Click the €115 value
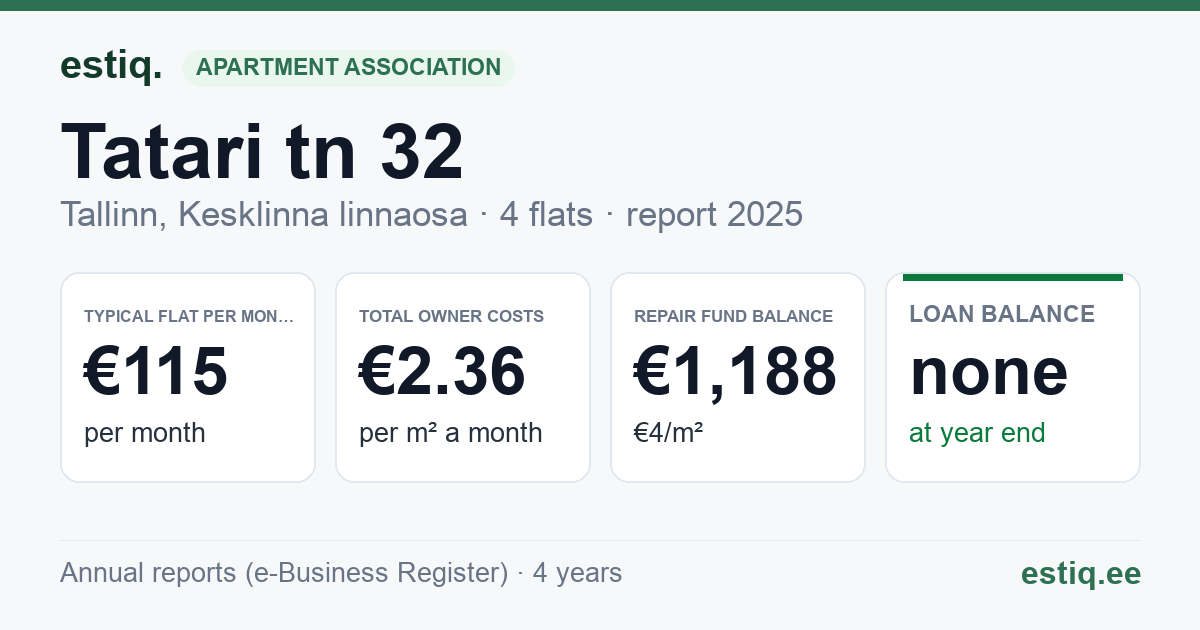This screenshot has width=1200, height=630. click(x=156, y=371)
